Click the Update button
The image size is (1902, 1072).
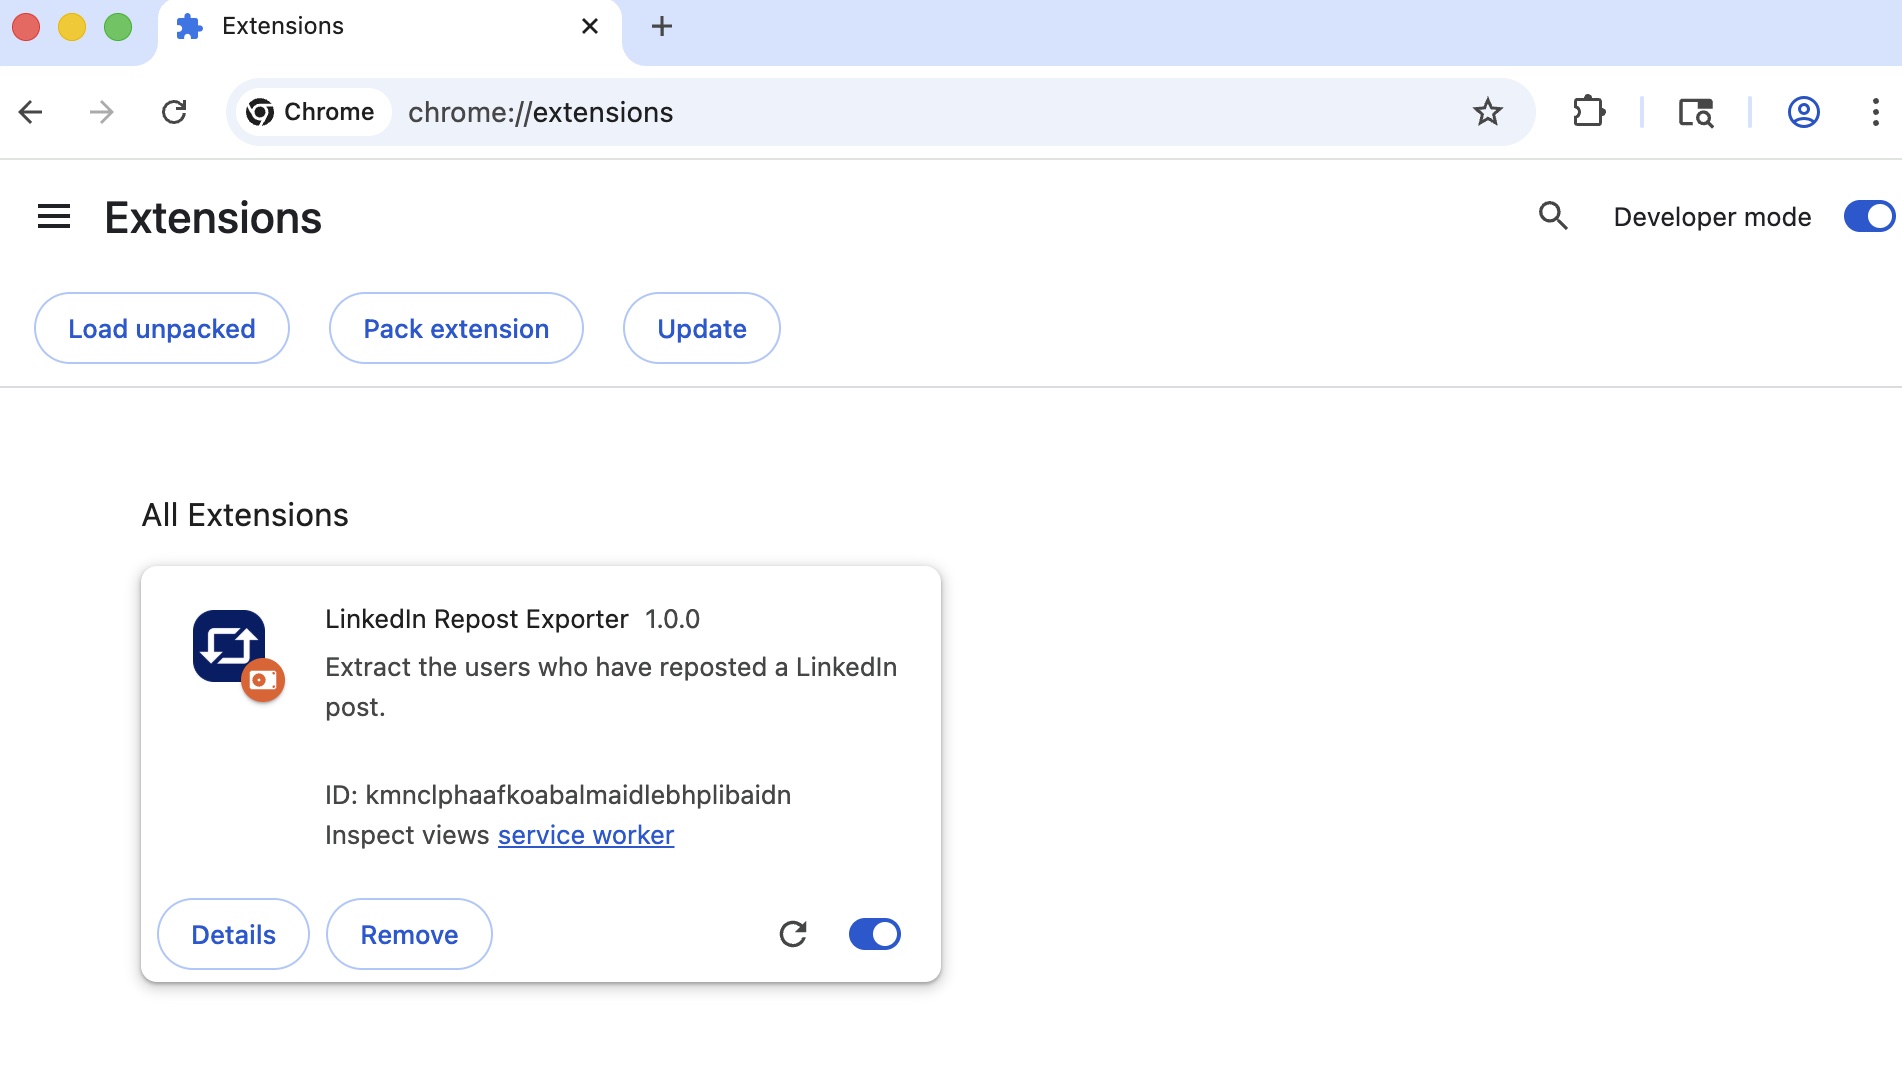[x=702, y=329]
